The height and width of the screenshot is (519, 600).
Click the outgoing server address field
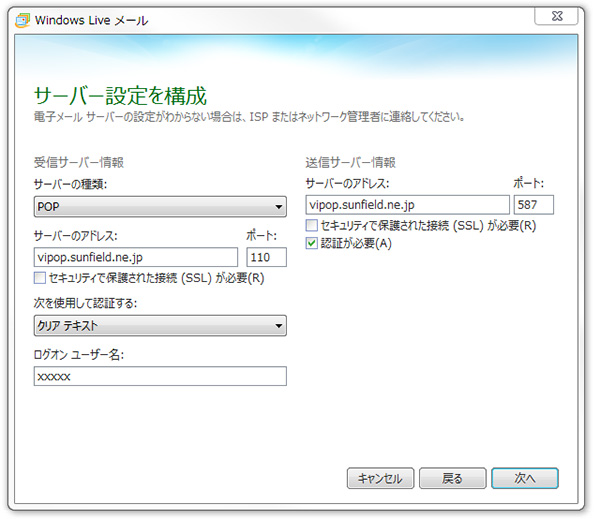(x=408, y=205)
